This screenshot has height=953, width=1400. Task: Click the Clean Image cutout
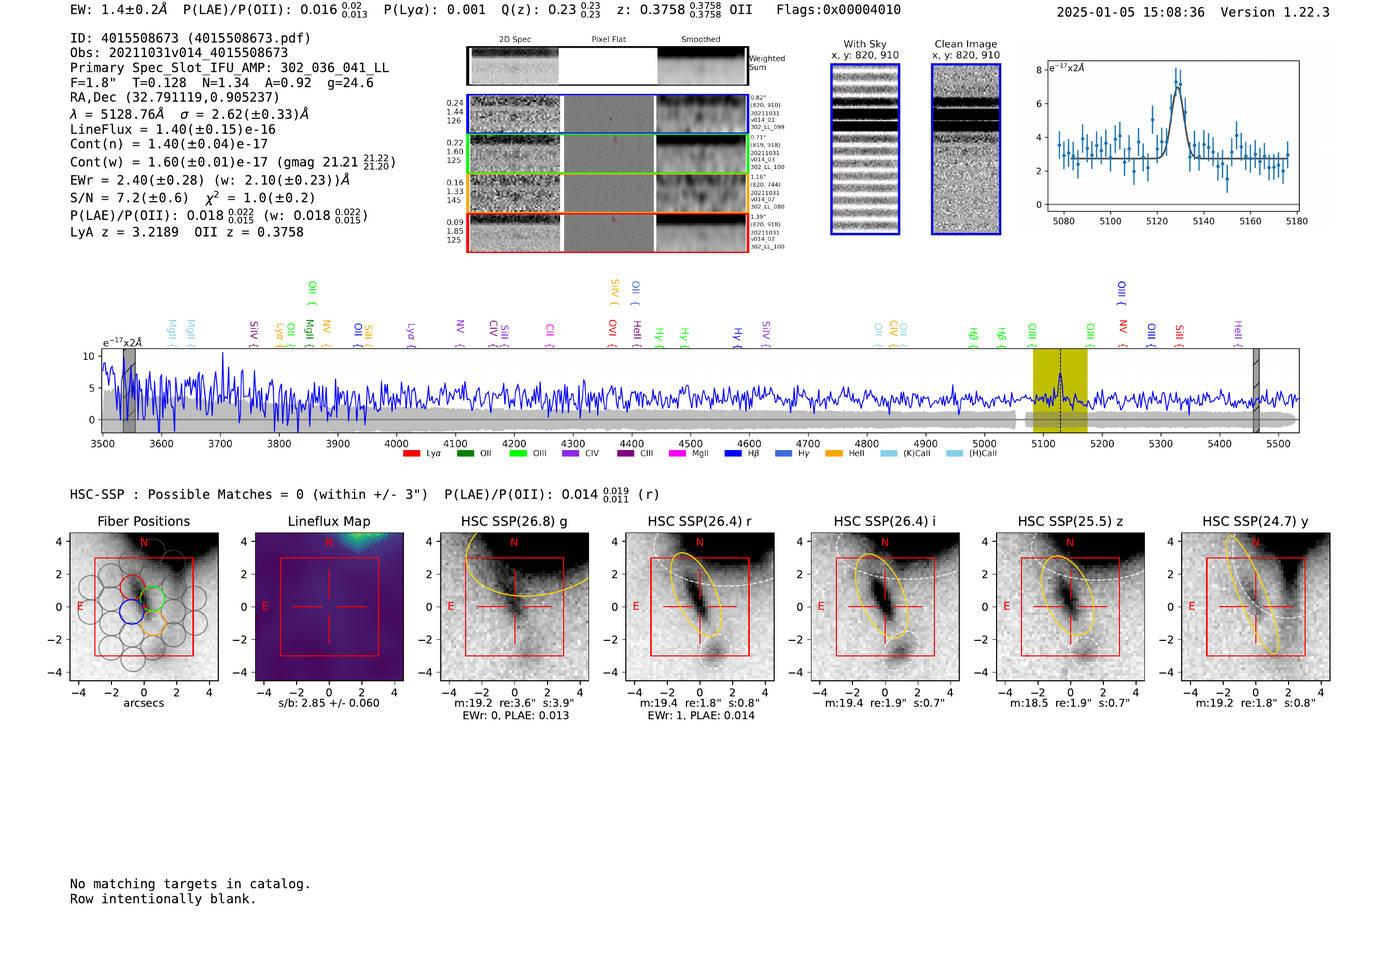(x=966, y=149)
